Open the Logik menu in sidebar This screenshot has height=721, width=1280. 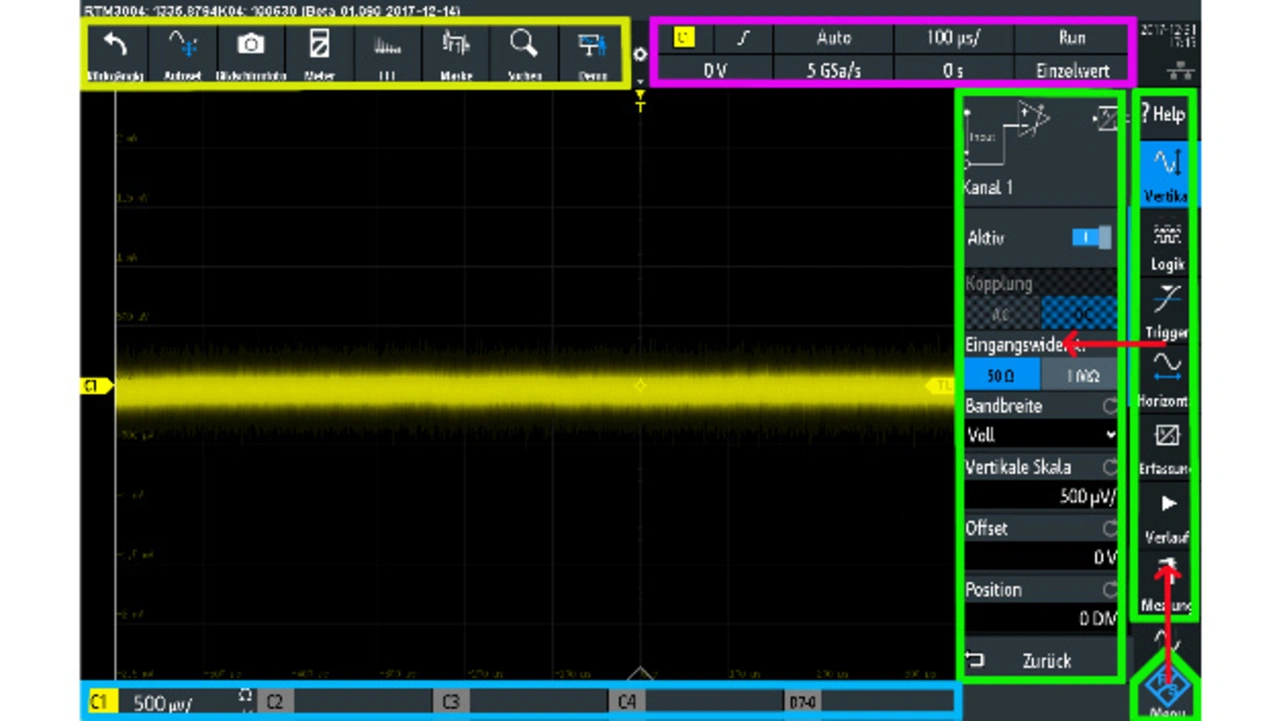click(x=1166, y=245)
